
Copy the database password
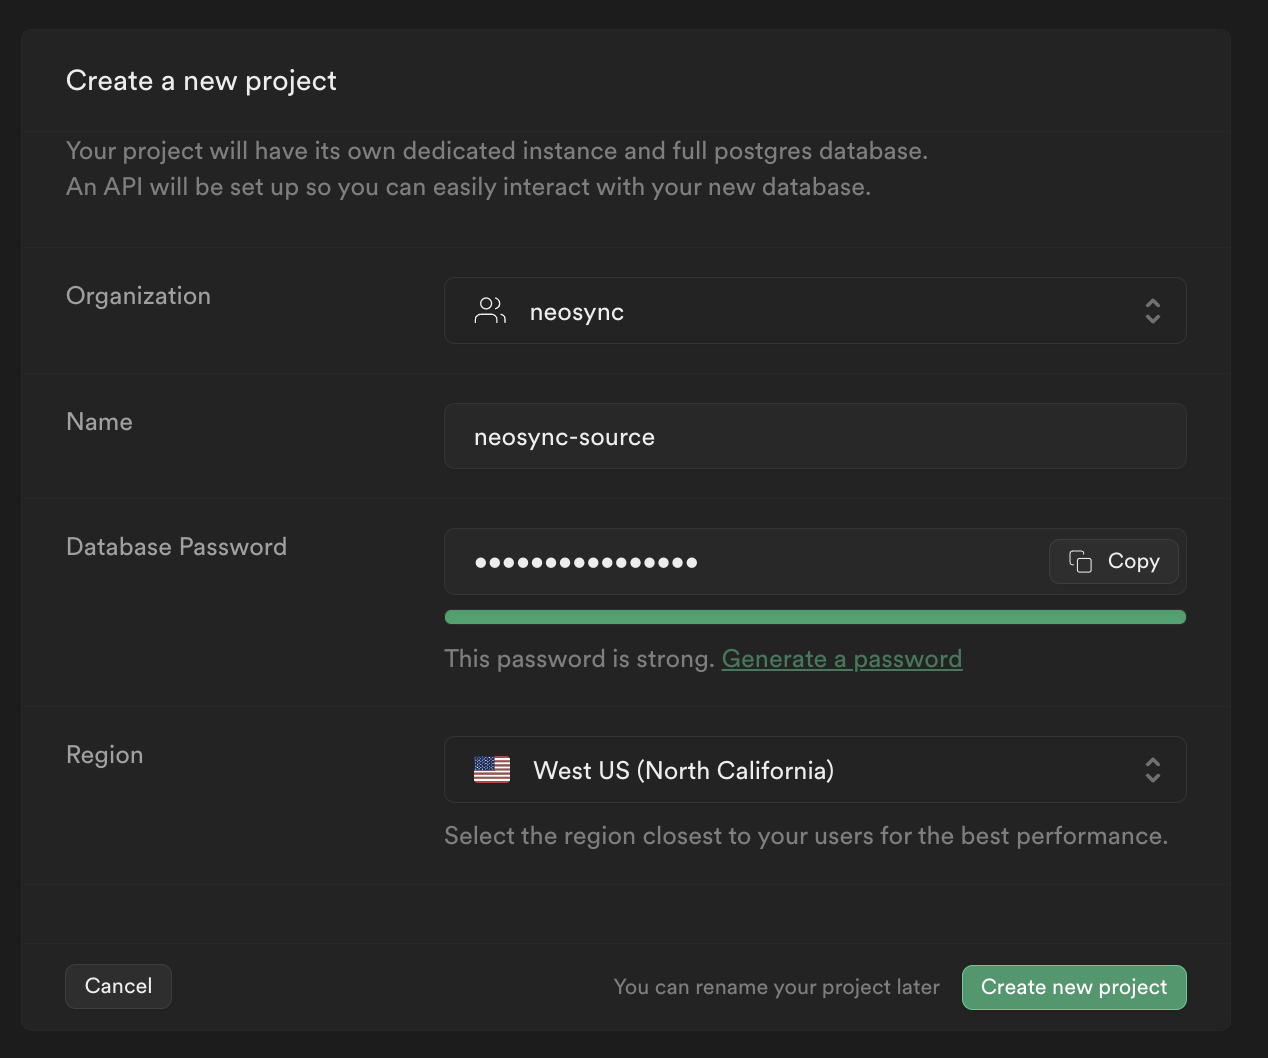pyautogui.click(x=1114, y=561)
